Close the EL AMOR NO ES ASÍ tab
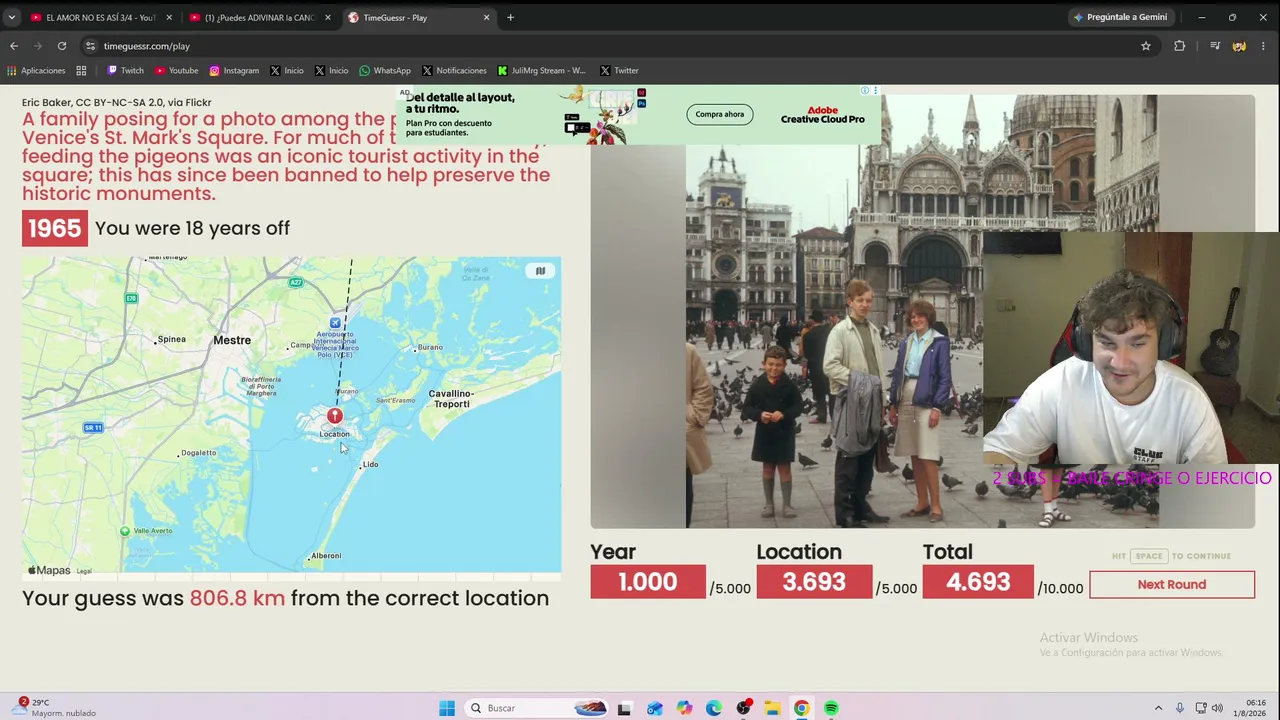 (x=169, y=17)
